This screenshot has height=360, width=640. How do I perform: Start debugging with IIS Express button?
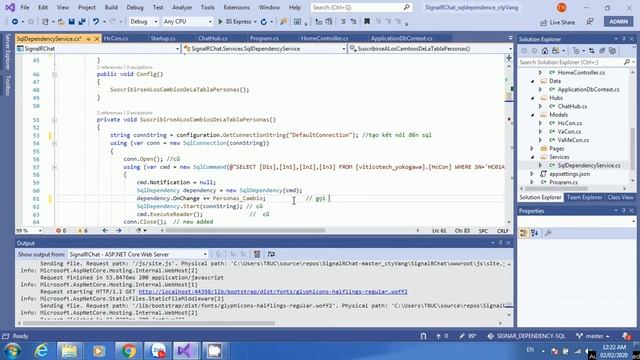point(235,22)
